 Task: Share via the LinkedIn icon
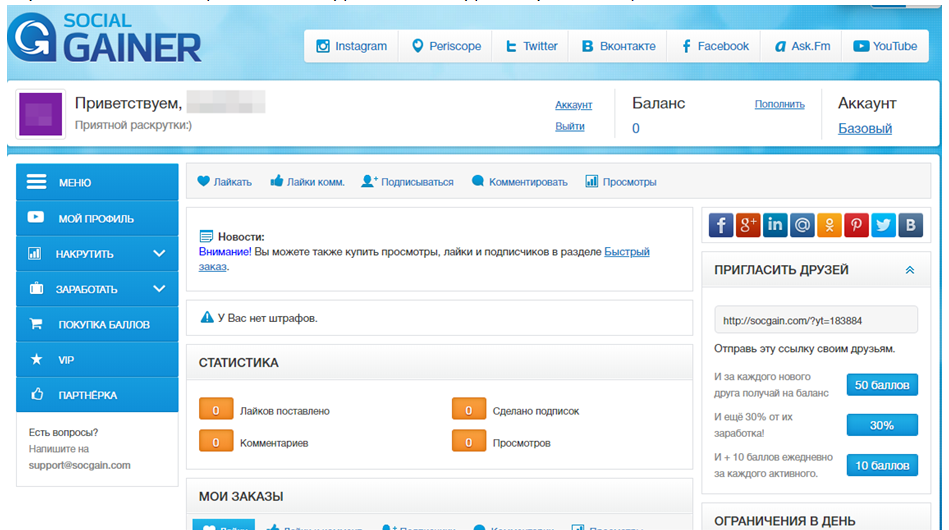click(x=775, y=225)
